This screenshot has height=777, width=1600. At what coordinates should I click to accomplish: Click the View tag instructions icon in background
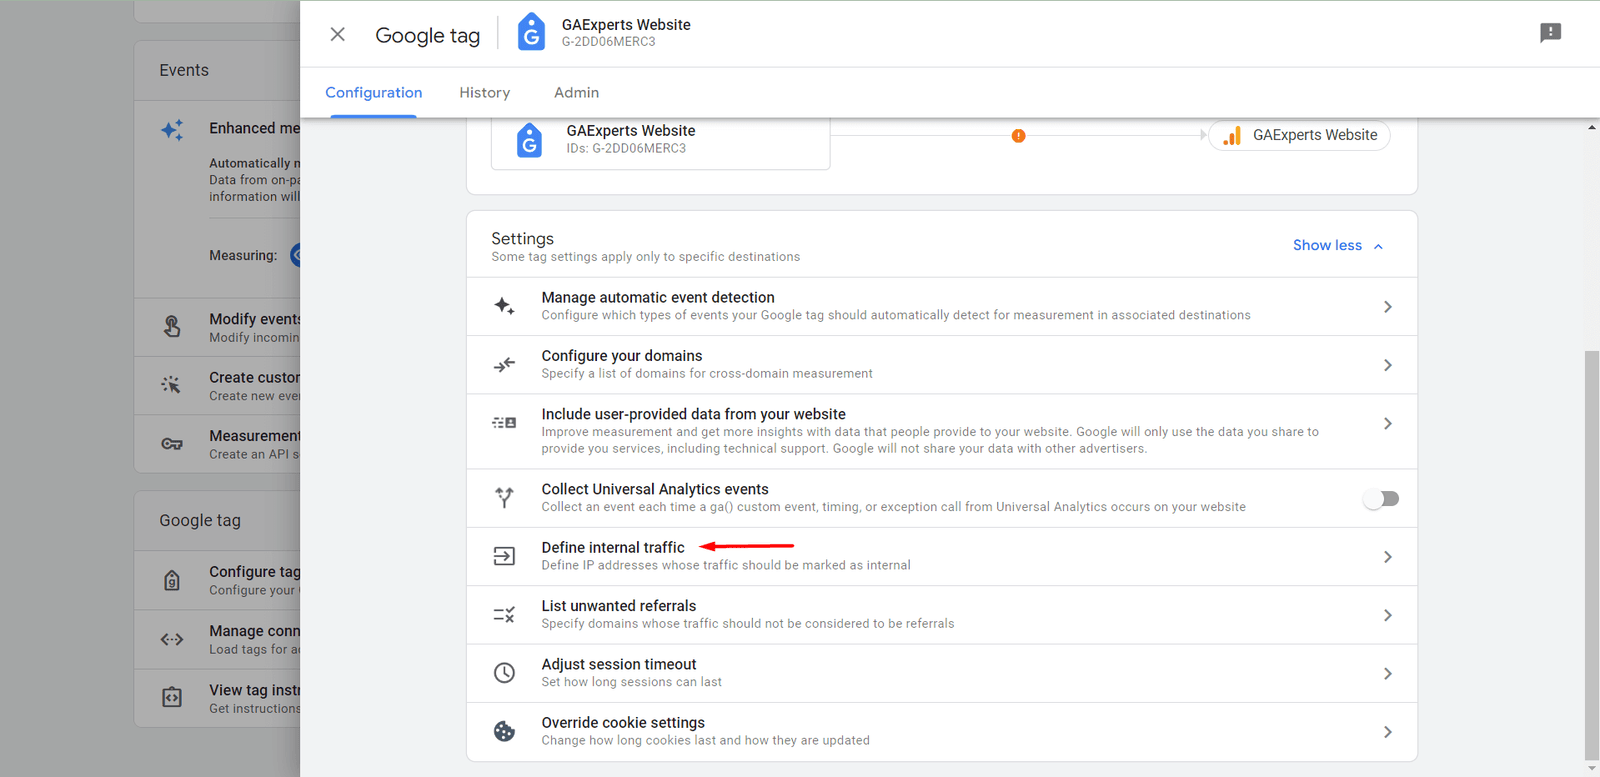pyautogui.click(x=172, y=697)
